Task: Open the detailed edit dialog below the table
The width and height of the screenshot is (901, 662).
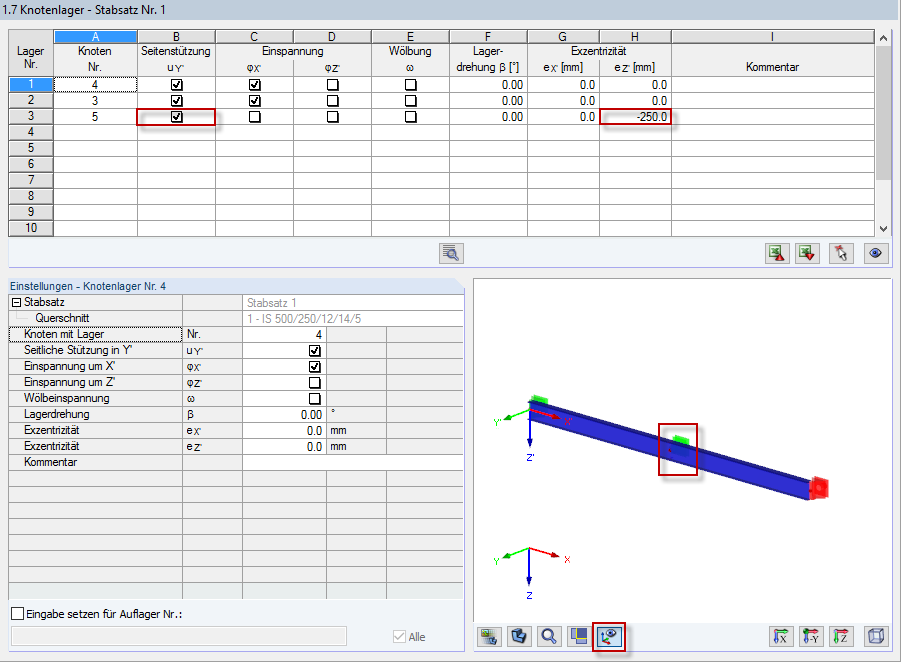Action: 450,253
